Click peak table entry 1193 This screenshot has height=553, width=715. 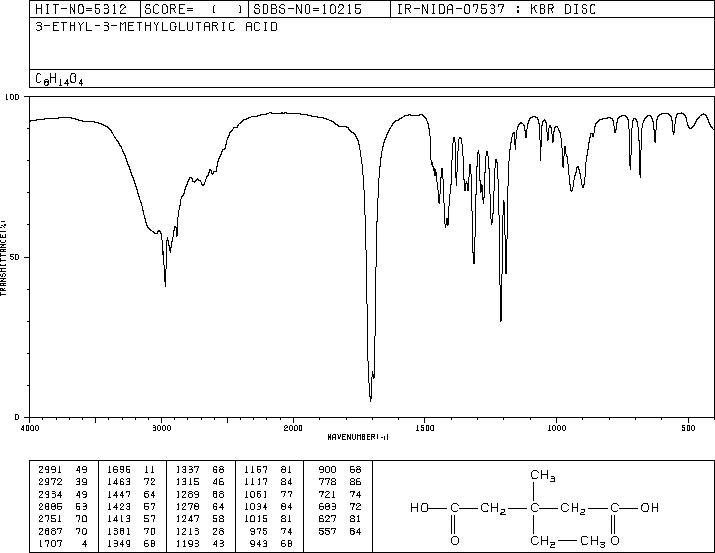tap(187, 543)
